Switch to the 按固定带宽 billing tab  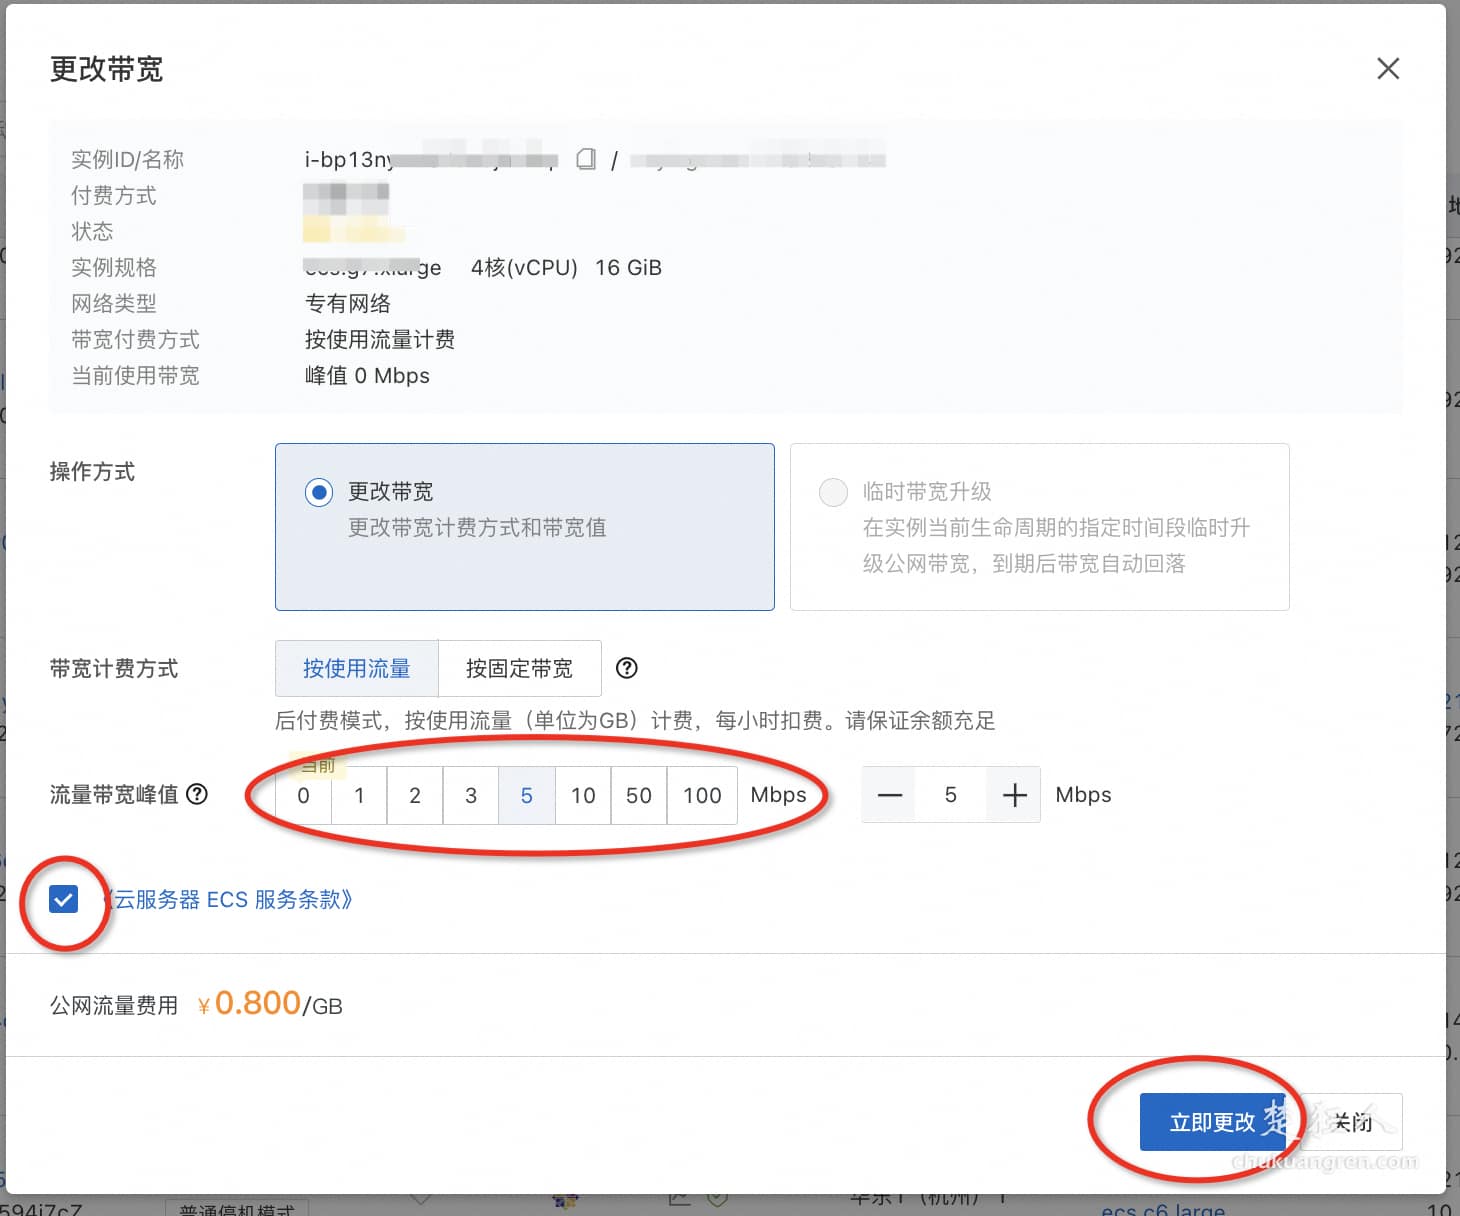pyautogui.click(x=519, y=668)
